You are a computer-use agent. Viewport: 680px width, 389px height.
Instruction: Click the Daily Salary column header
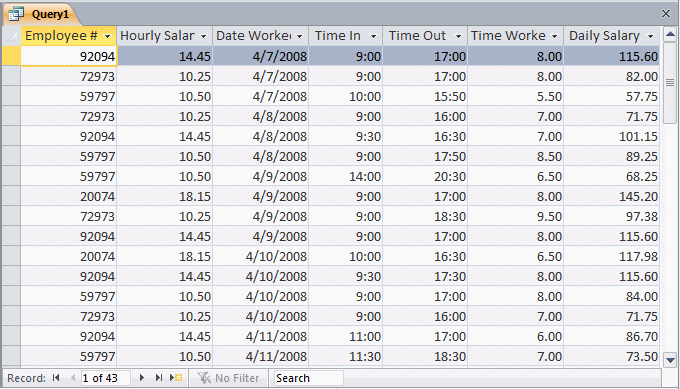[611, 36]
